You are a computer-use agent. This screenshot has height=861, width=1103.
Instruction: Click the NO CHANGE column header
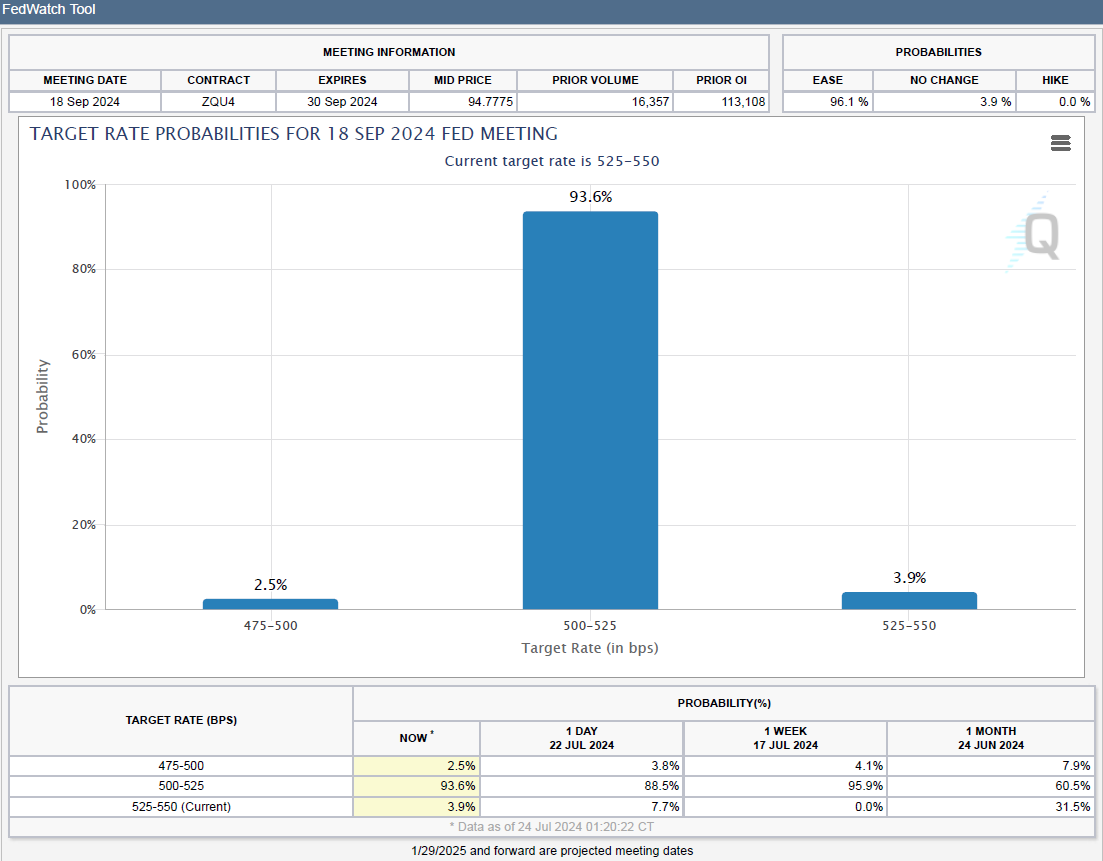944,80
